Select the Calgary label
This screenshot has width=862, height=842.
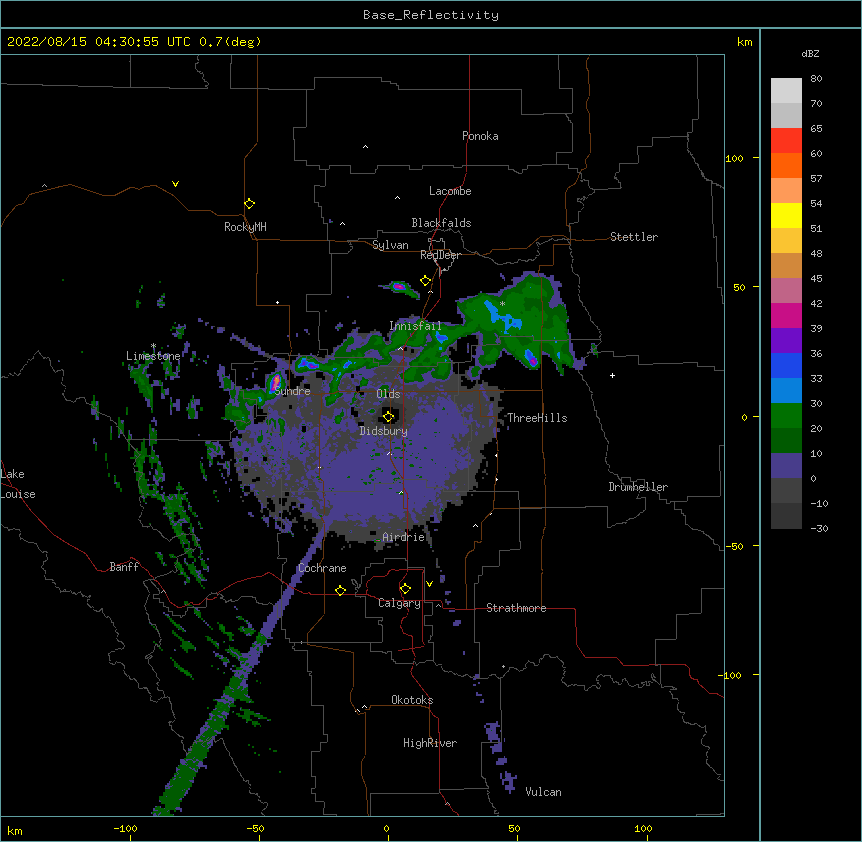(399, 603)
